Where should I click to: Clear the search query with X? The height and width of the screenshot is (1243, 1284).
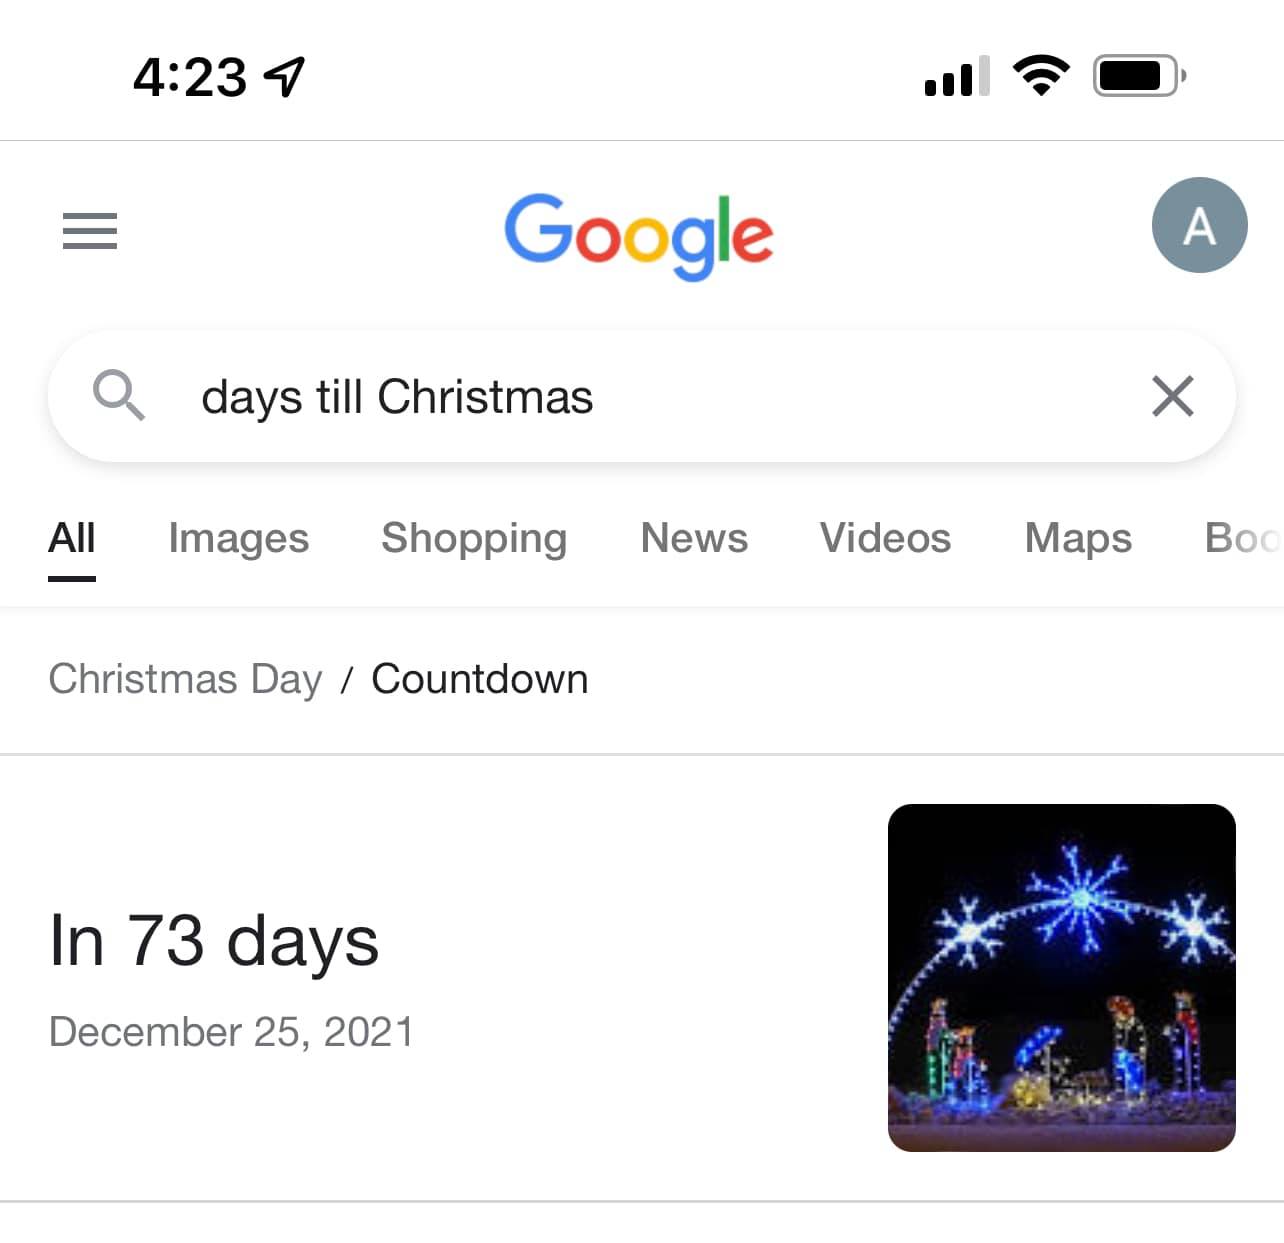tap(1172, 396)
